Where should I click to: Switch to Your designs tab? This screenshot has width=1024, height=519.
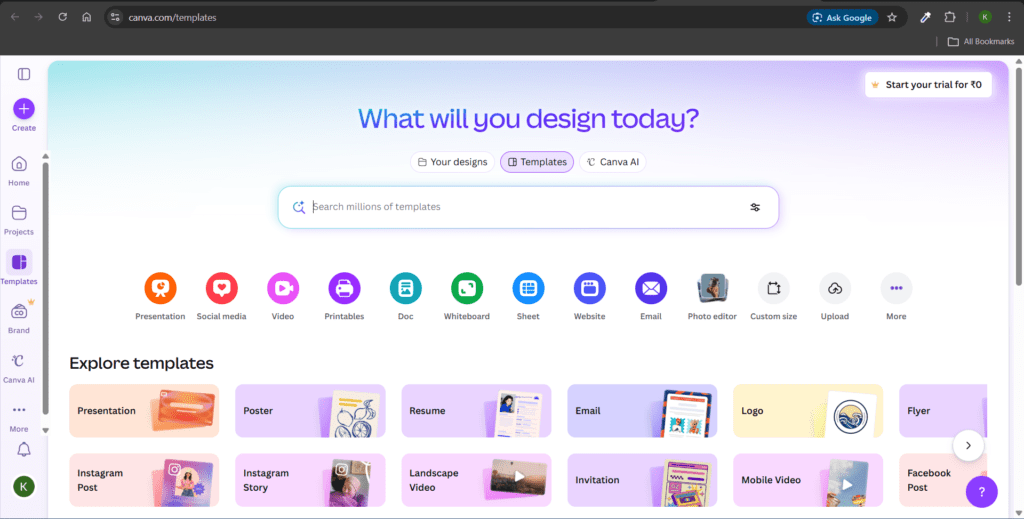pyautogui.click(x=452, y=162)
